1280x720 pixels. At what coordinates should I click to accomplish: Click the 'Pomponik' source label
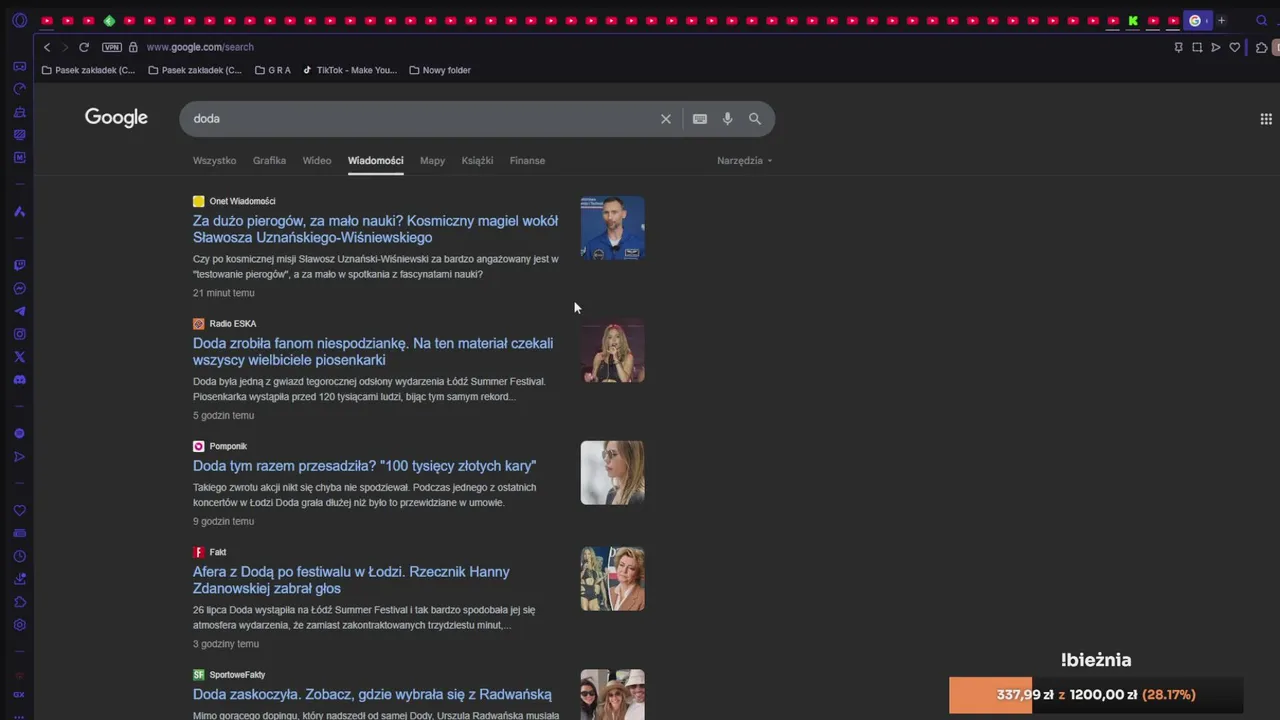[x=228, y=446]
